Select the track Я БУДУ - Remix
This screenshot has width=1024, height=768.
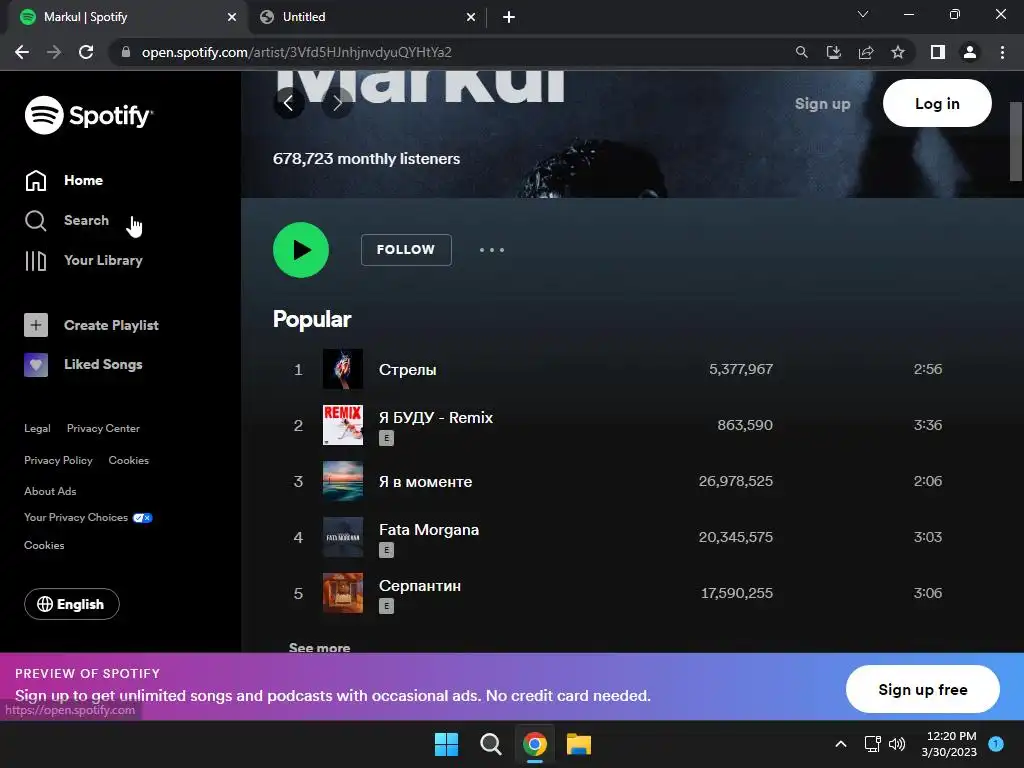pos(436,418)
